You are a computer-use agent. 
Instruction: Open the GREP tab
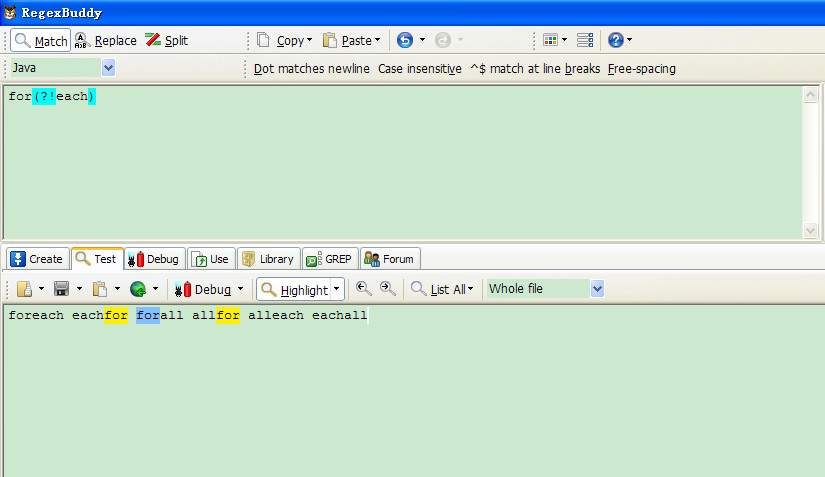coord(330,259)
